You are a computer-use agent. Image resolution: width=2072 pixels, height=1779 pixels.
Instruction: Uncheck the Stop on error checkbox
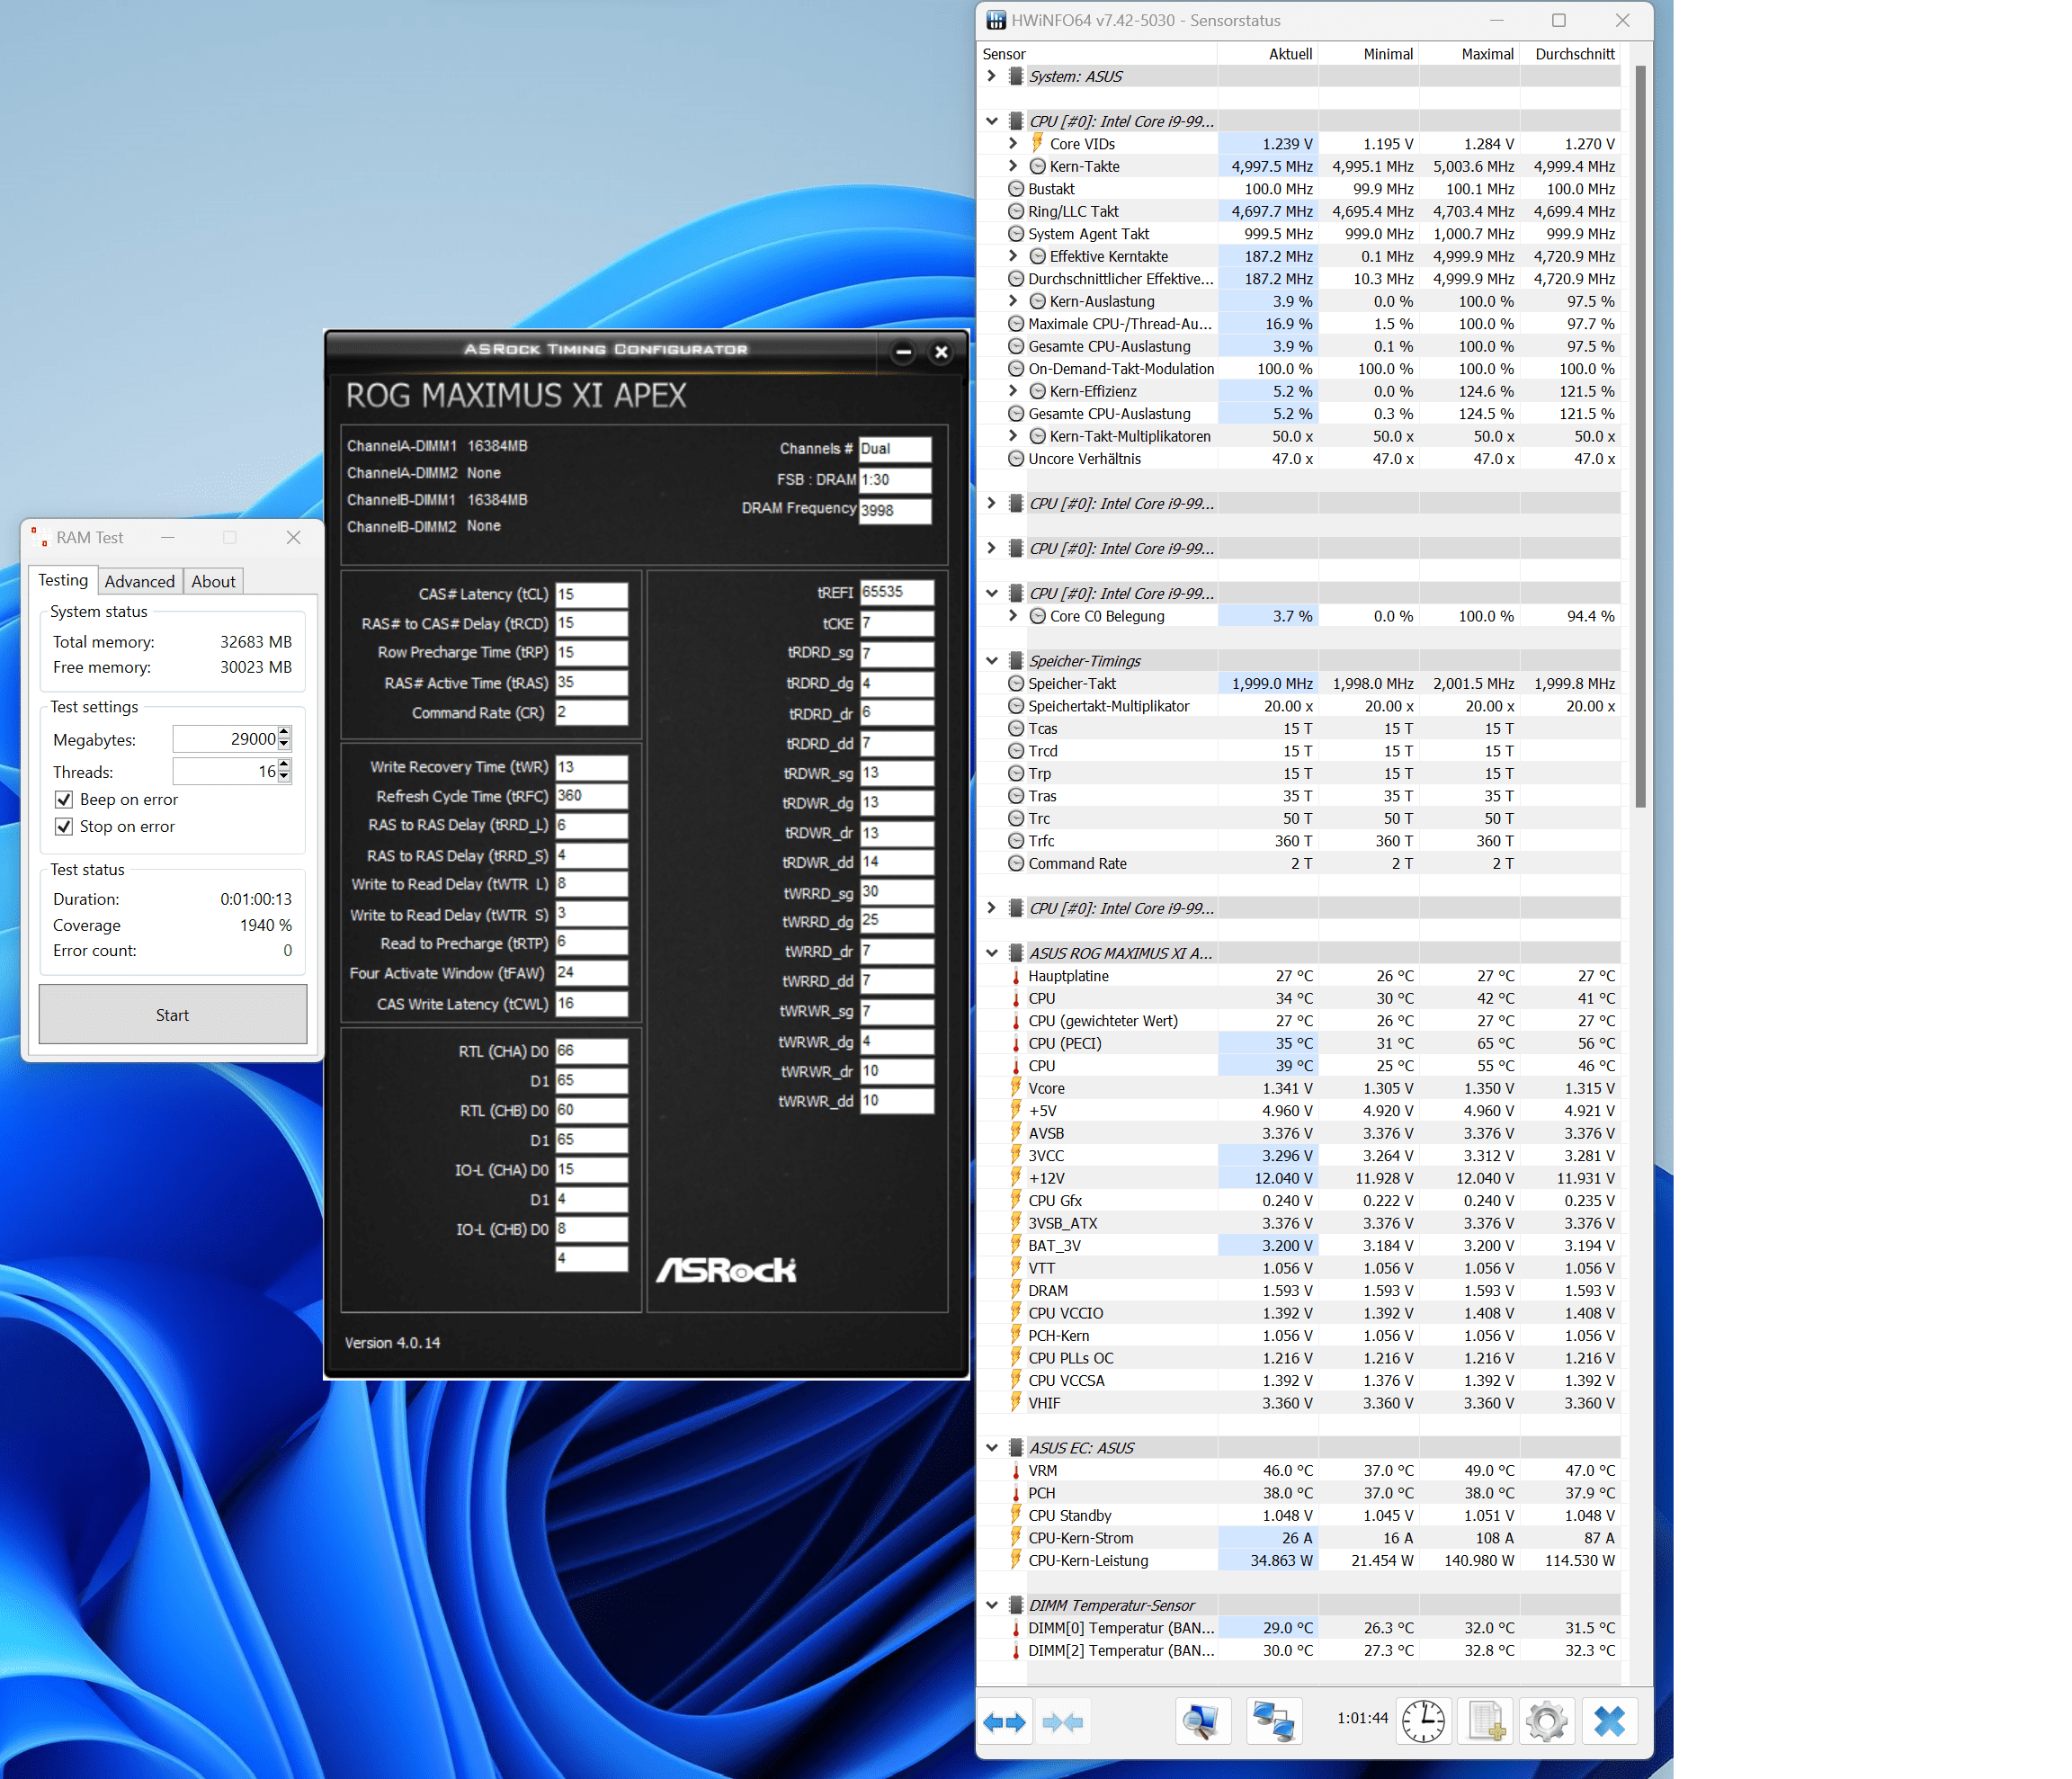pos(64,827)
